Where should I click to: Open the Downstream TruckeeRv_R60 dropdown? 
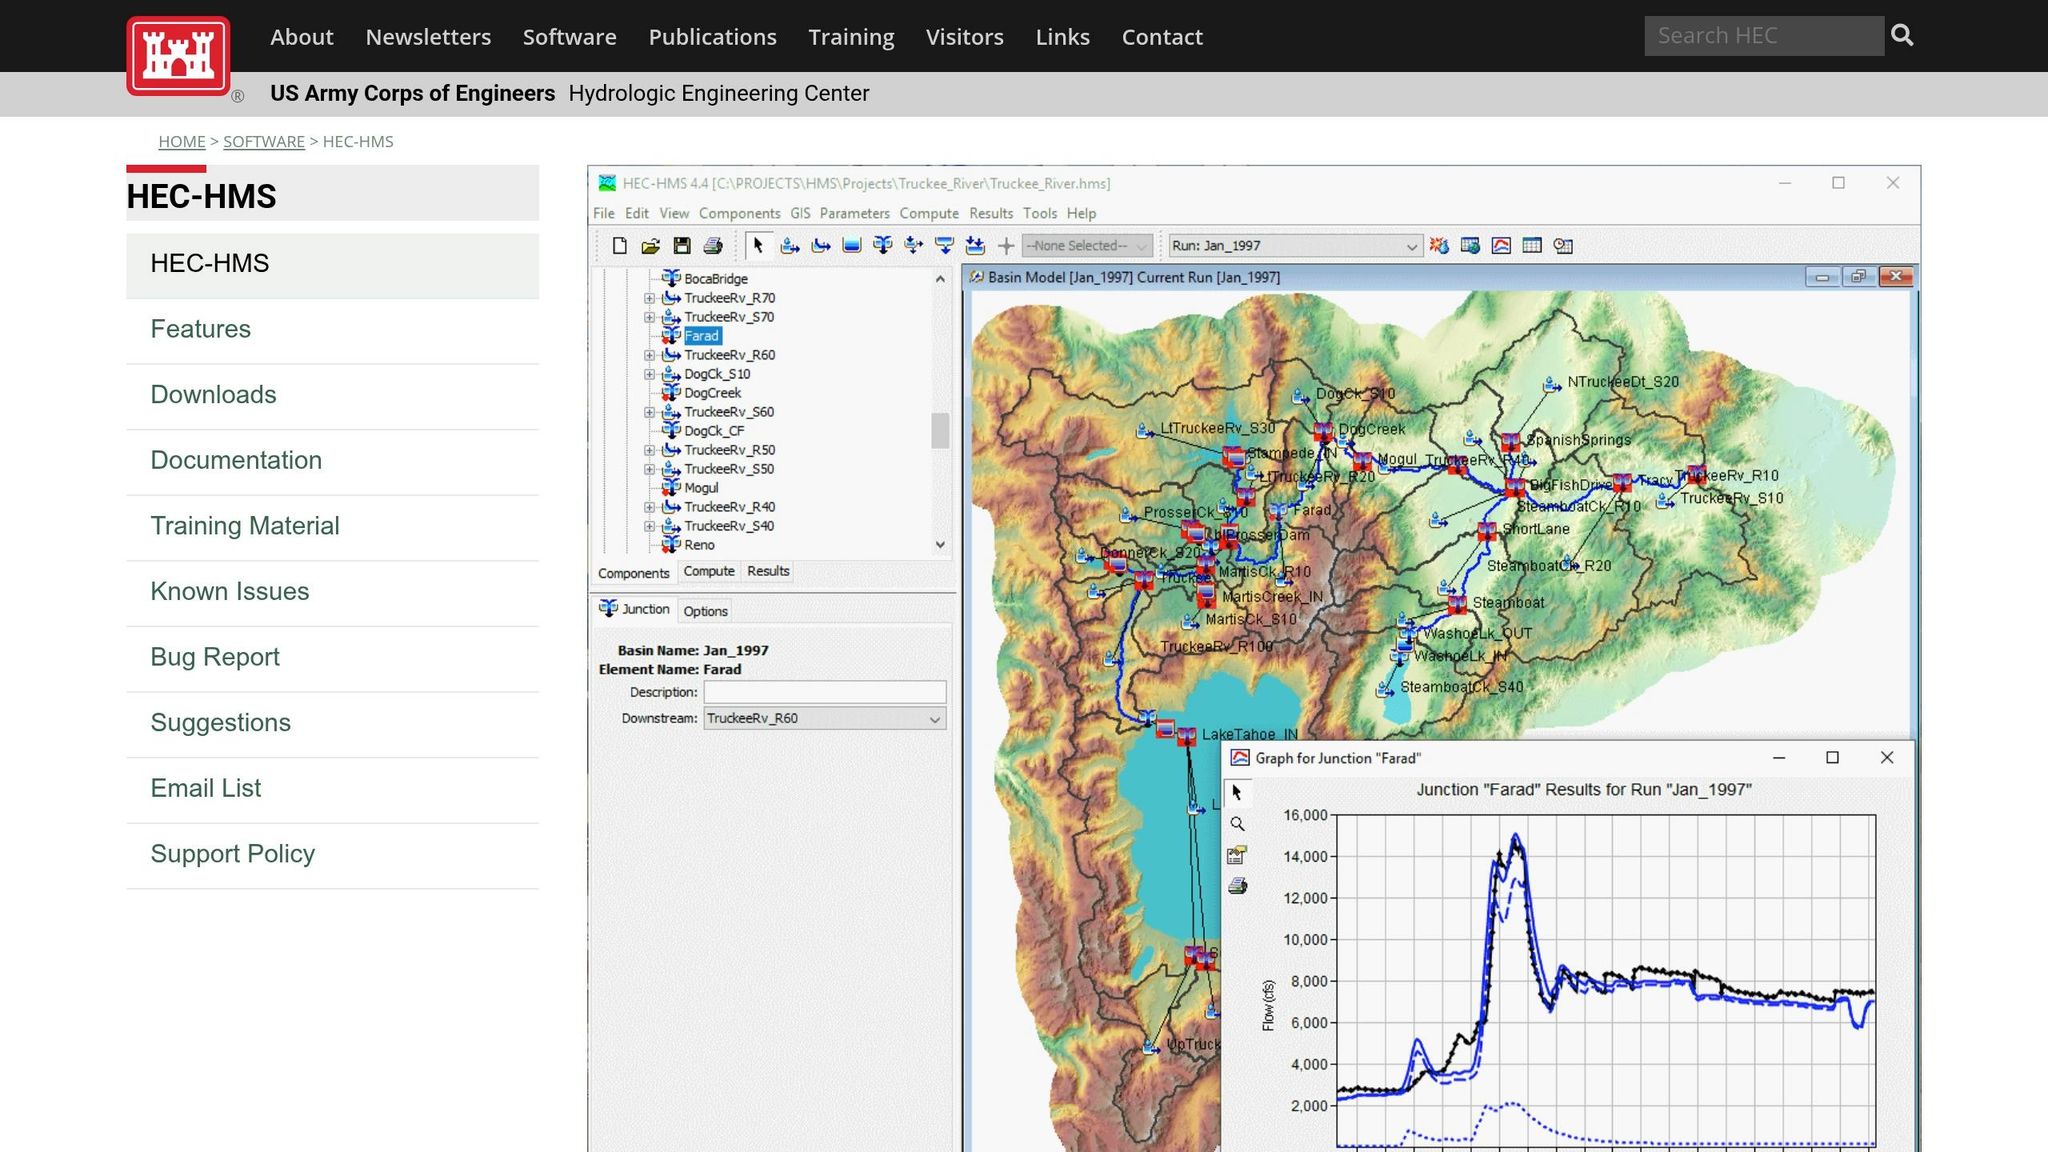coord(825,719)
